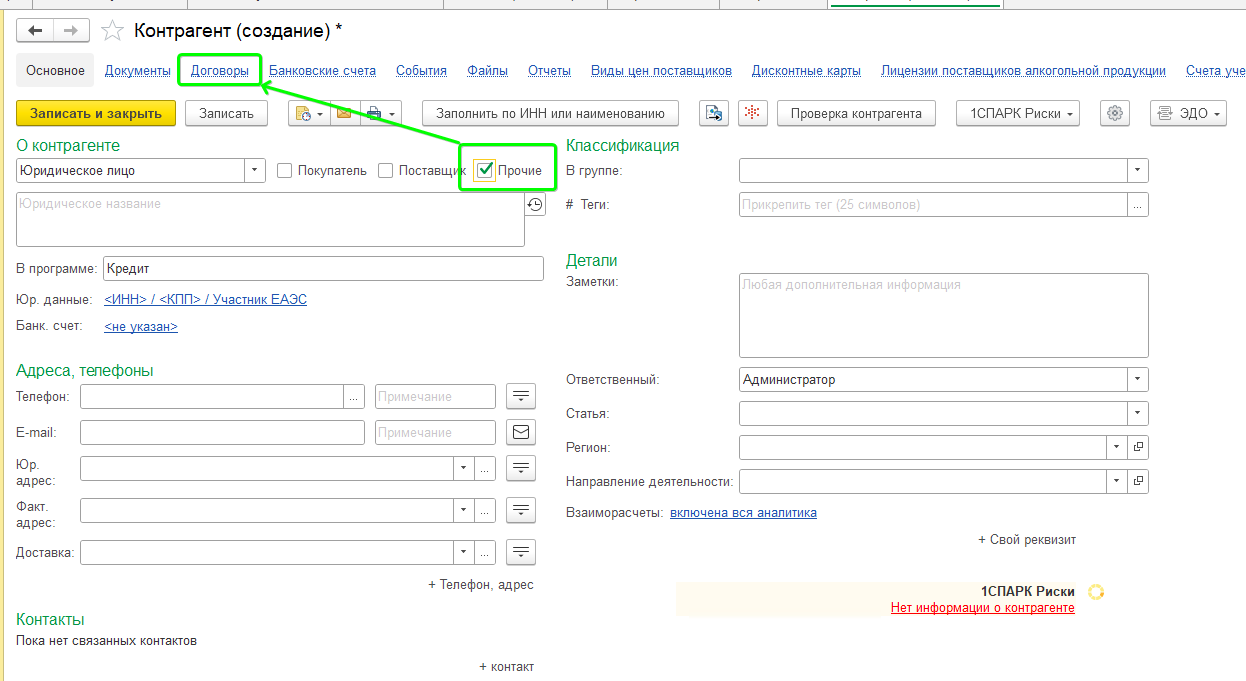Click the Проверка контрагента button

click(x=856, y=113)
